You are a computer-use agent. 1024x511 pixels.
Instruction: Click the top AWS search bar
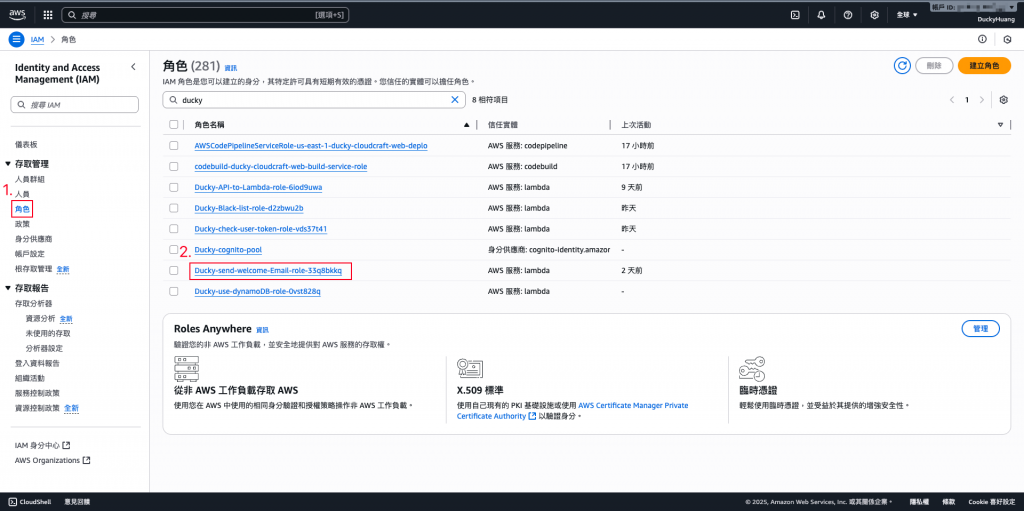205,14
